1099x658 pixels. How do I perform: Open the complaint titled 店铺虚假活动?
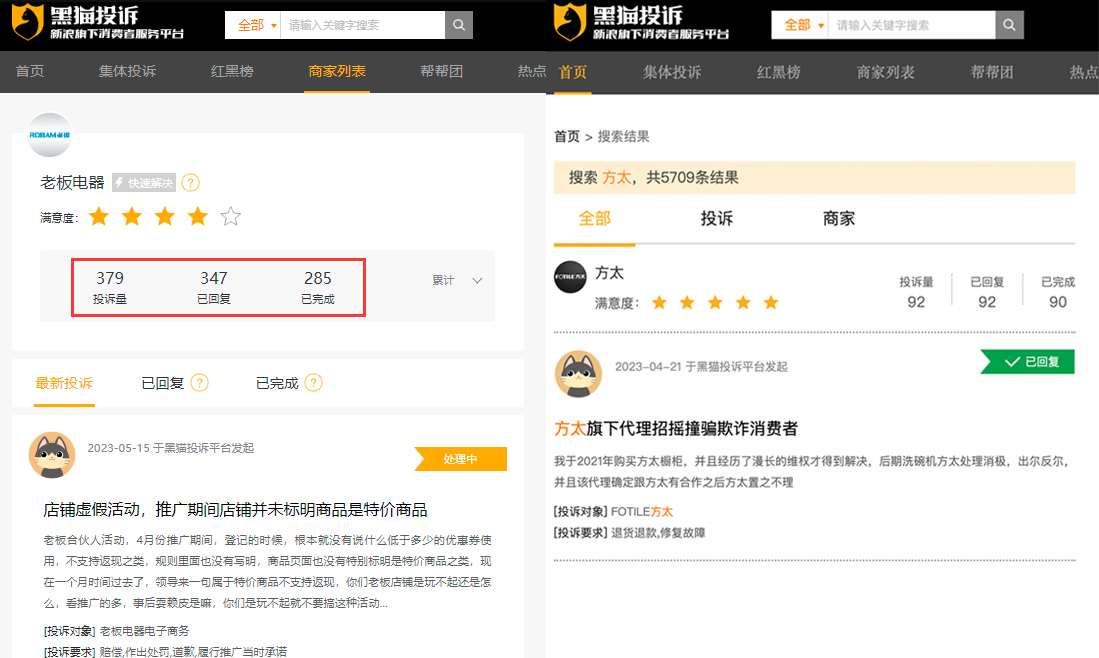[235, 510]
